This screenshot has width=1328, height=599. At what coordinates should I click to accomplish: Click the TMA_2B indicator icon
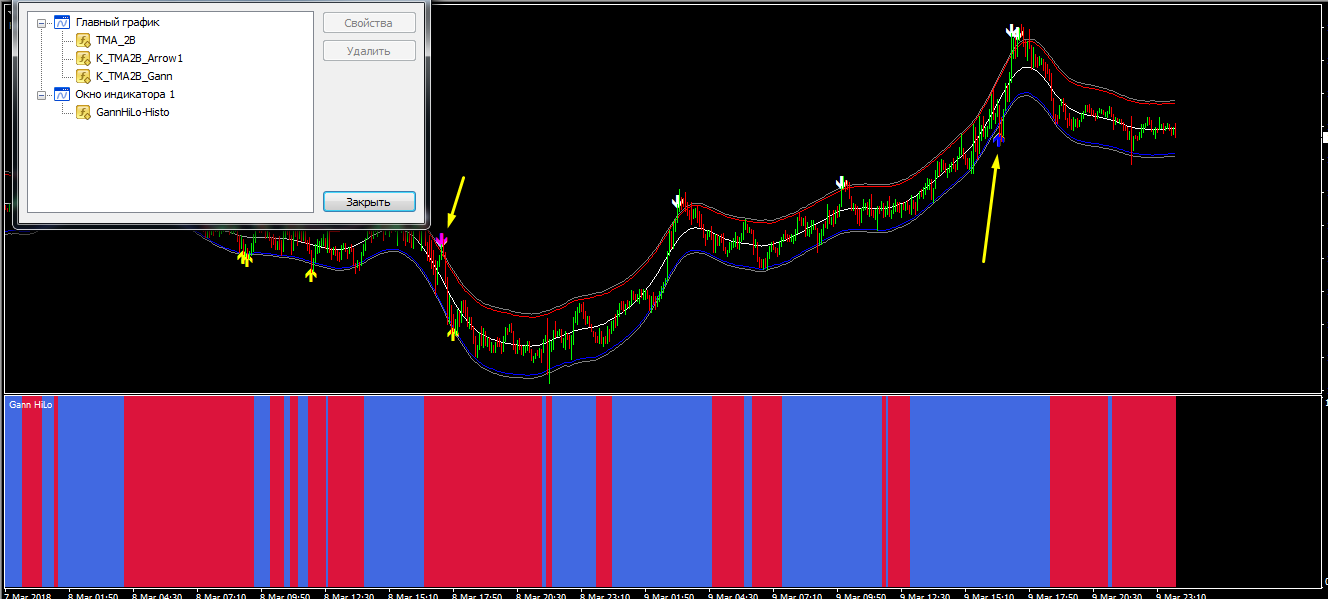(x=83, y=40)
